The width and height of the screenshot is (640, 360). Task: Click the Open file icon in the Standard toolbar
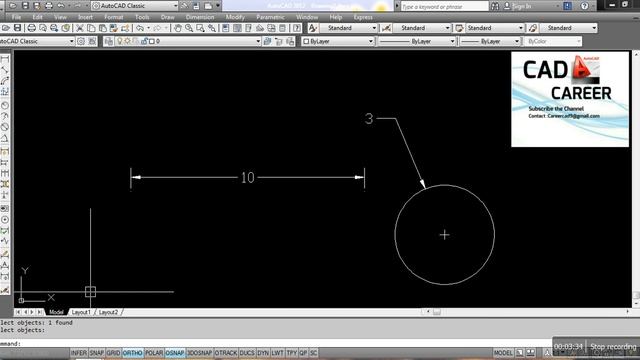[x=6, y=28]
